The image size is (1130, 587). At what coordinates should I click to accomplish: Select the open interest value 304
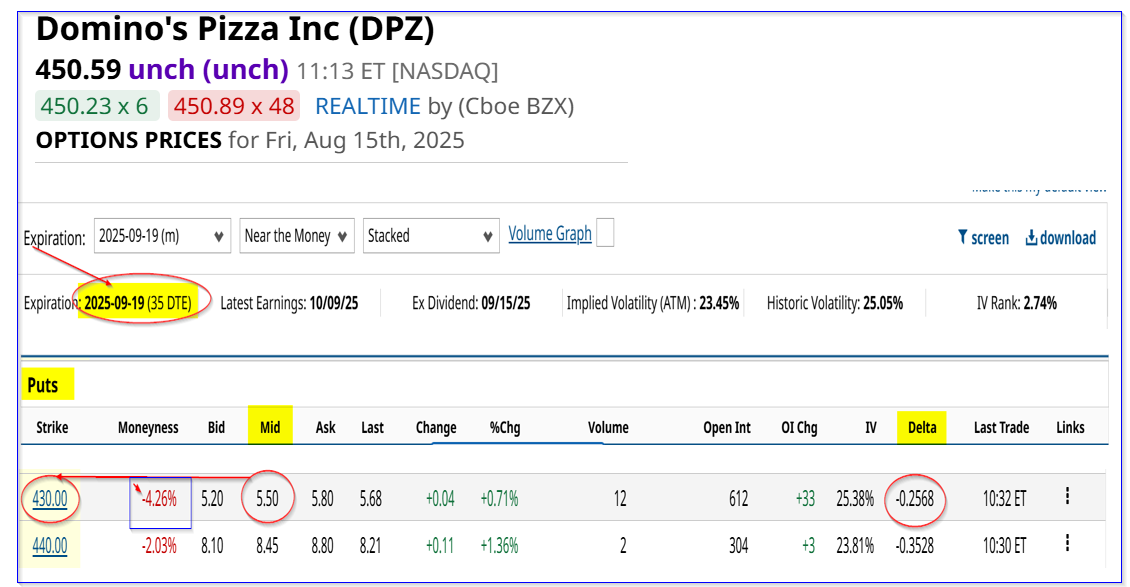point(739,546)
